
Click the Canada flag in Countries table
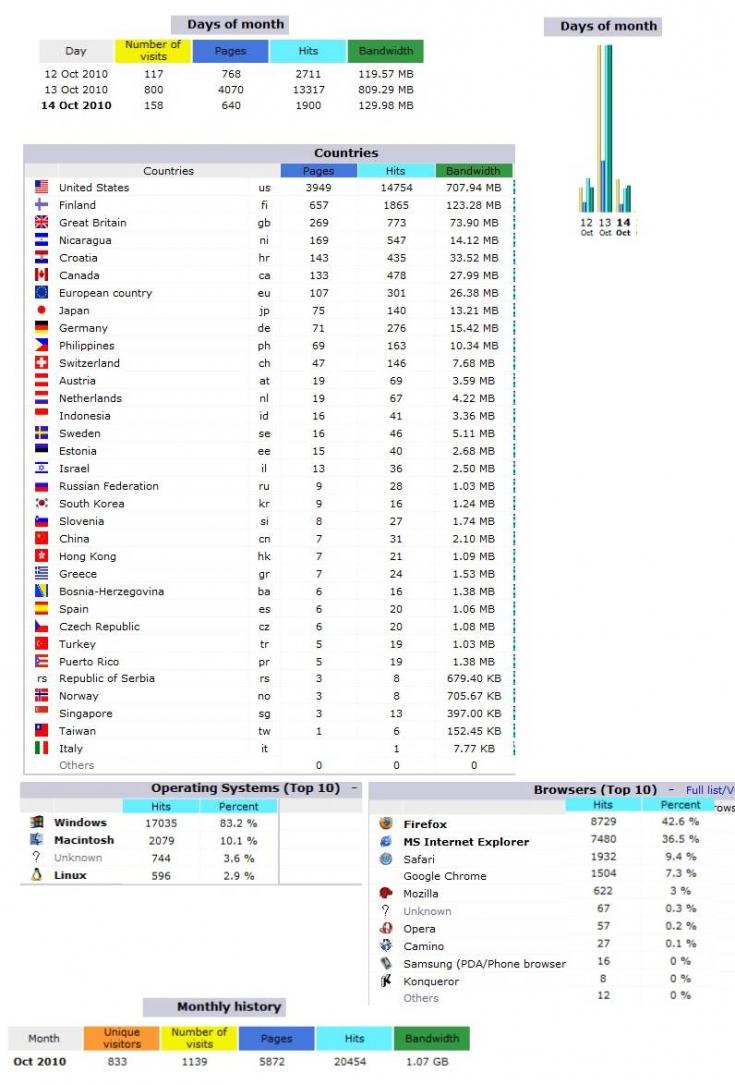tap(41, 275)
